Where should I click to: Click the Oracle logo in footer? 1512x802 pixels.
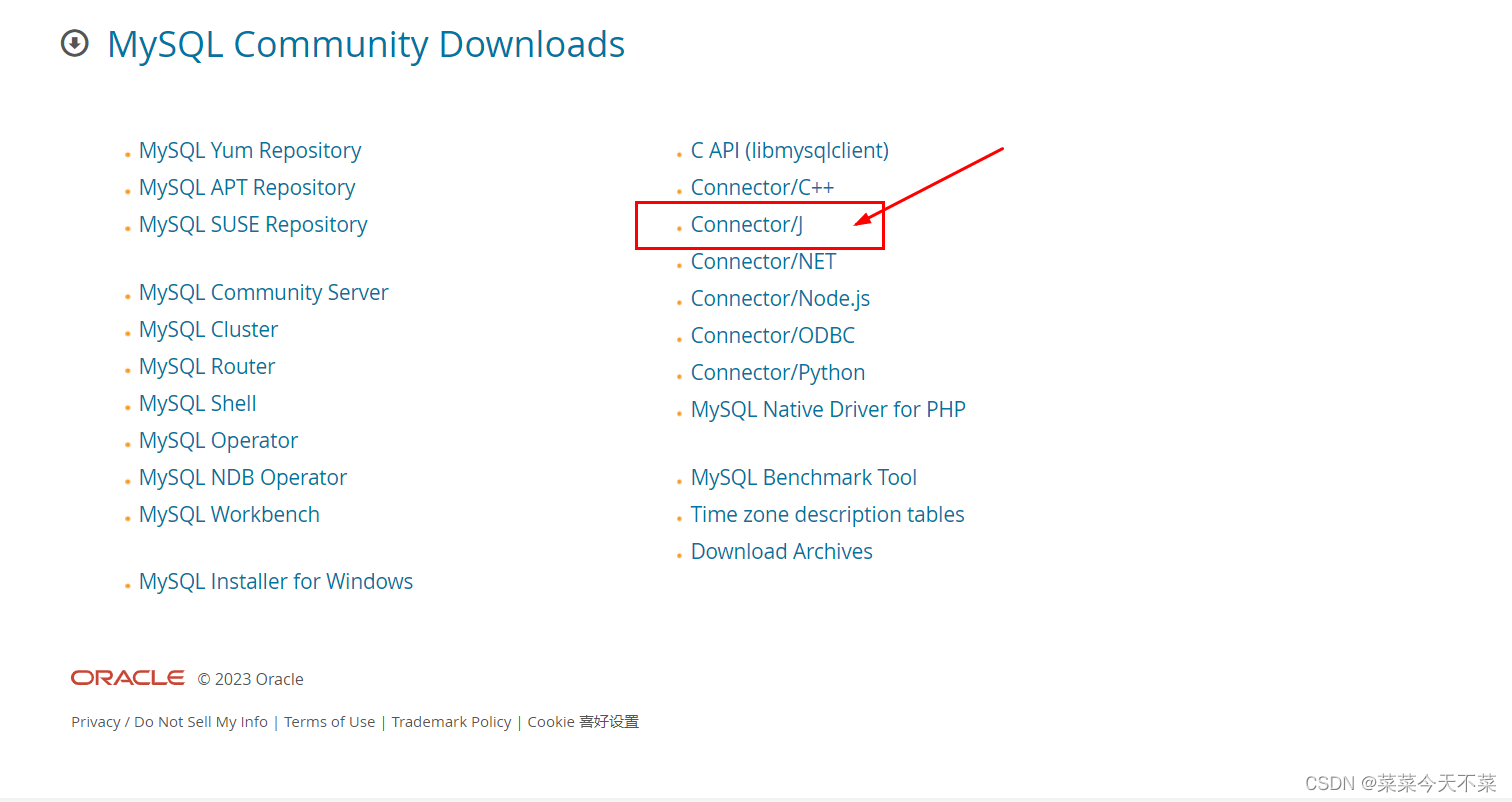pos(128,678)
